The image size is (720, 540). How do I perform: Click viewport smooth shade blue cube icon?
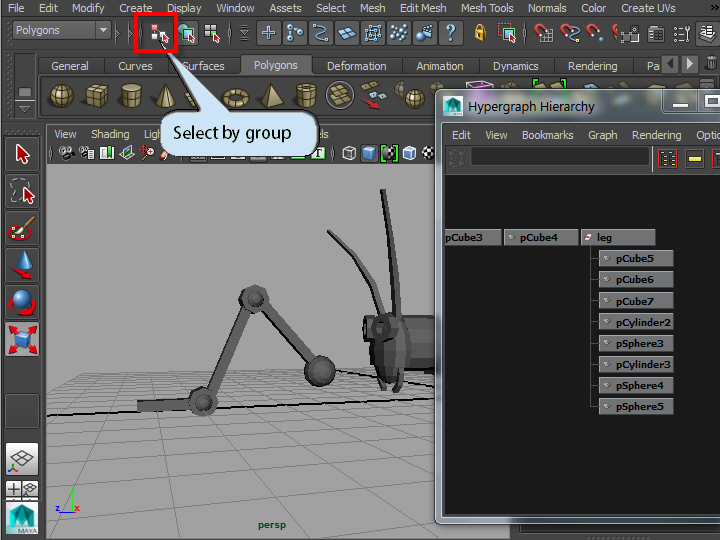[369, 153]
